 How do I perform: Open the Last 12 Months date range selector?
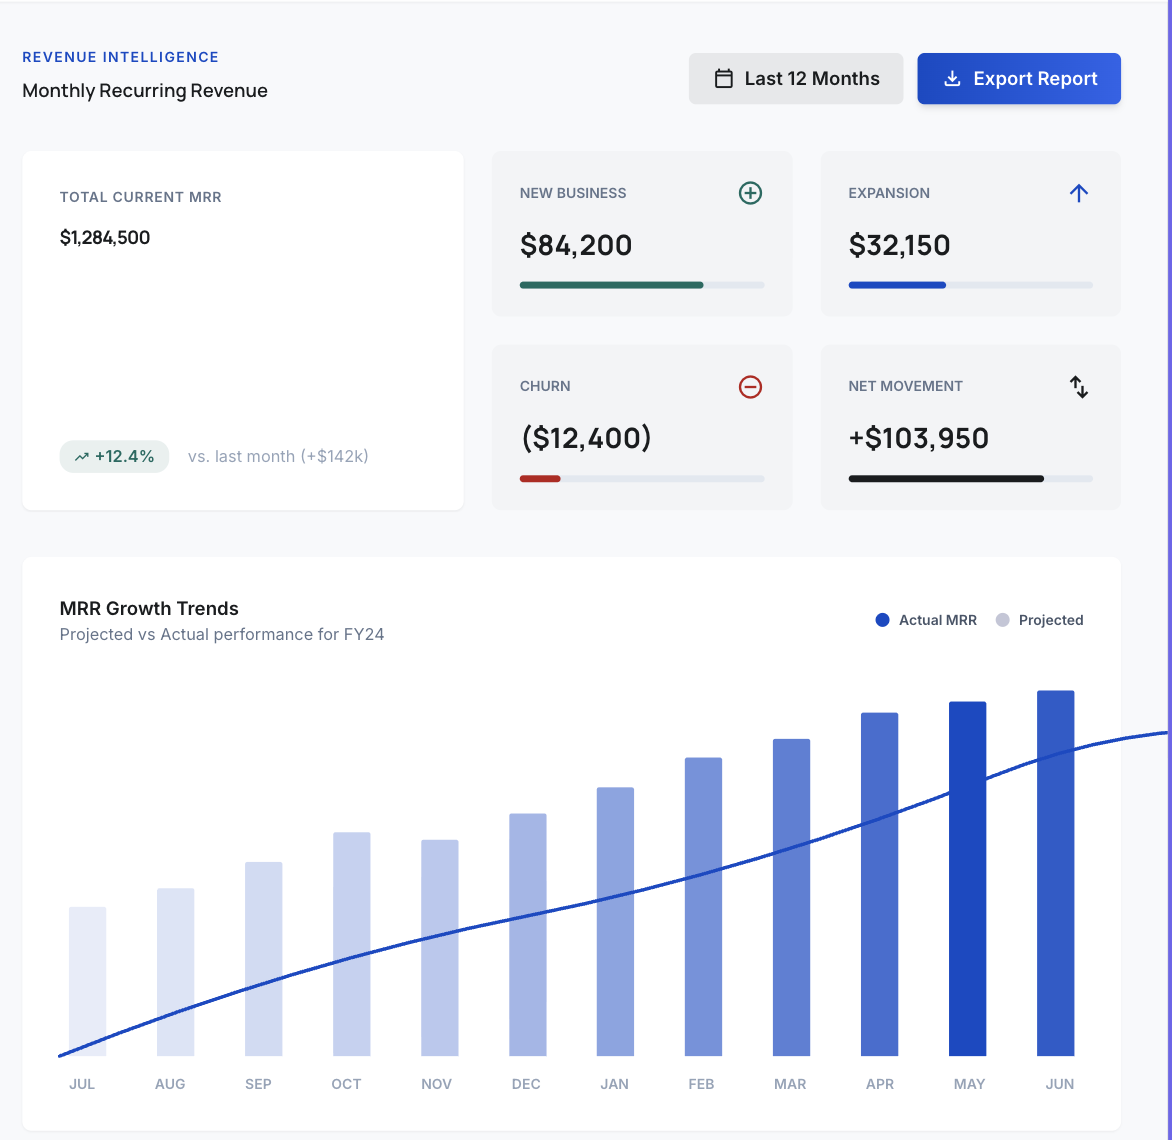(796, 77)
